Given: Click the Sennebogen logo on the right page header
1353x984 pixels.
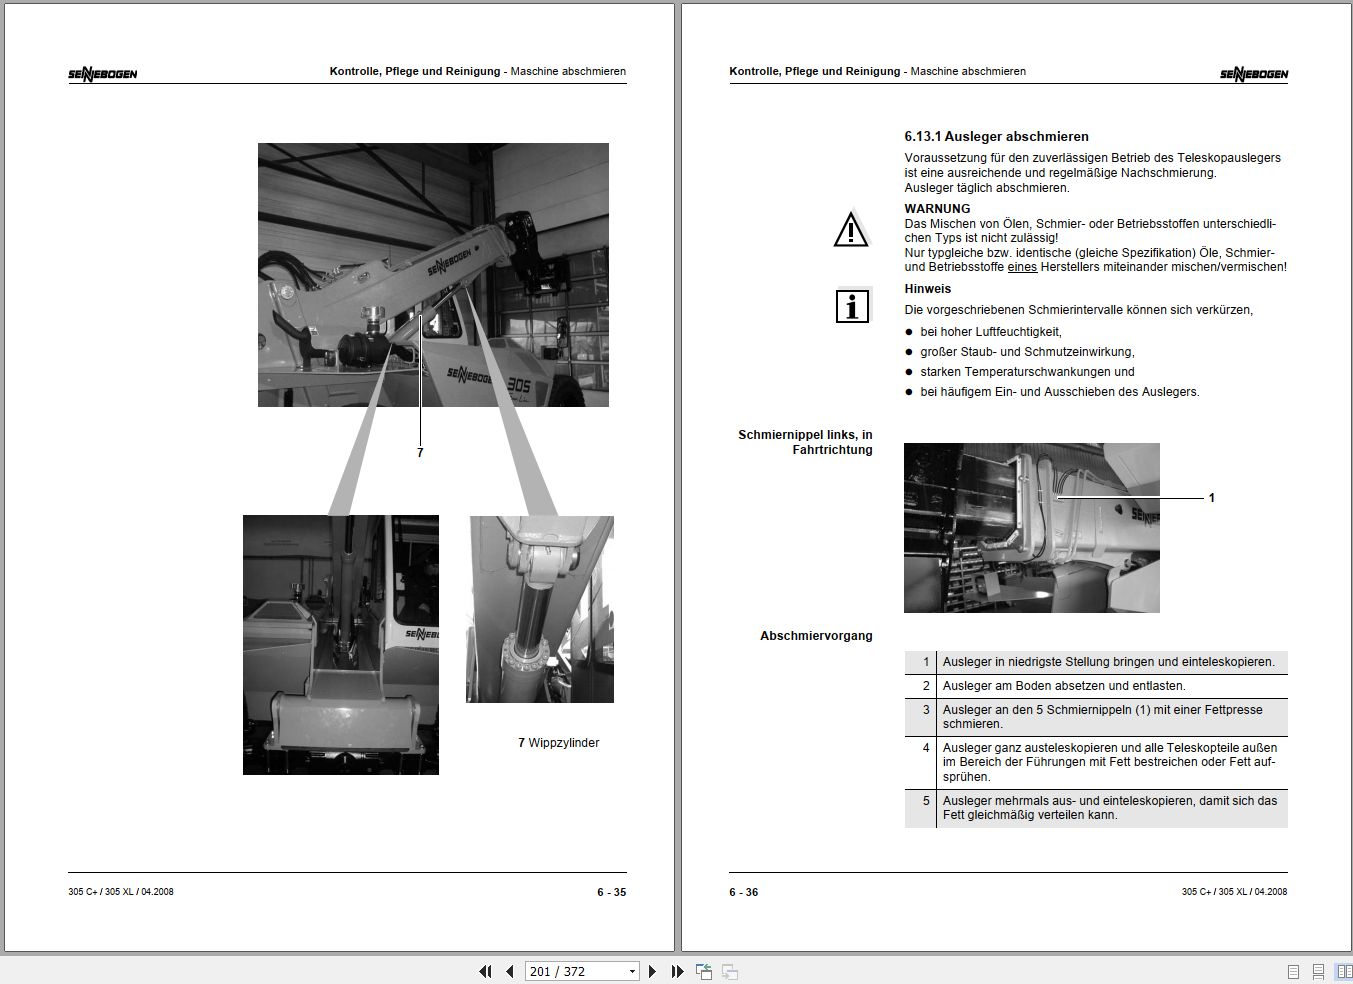Looking at the screenshot, I should (x=1254, y=73).
